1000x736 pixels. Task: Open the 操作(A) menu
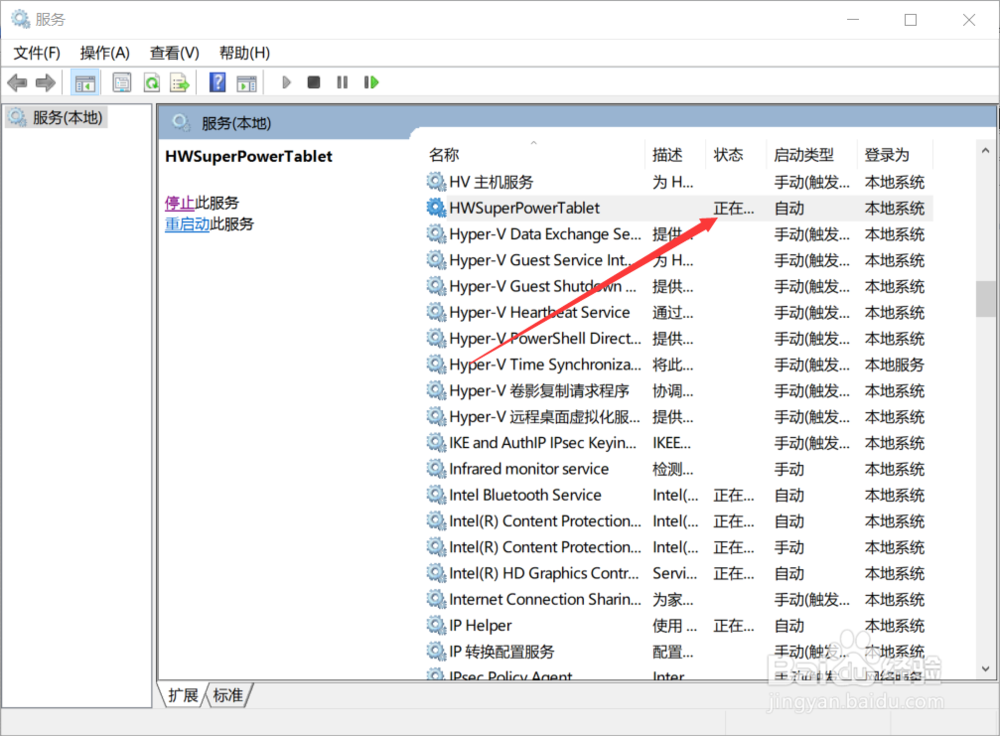click(x=105, y=53)
